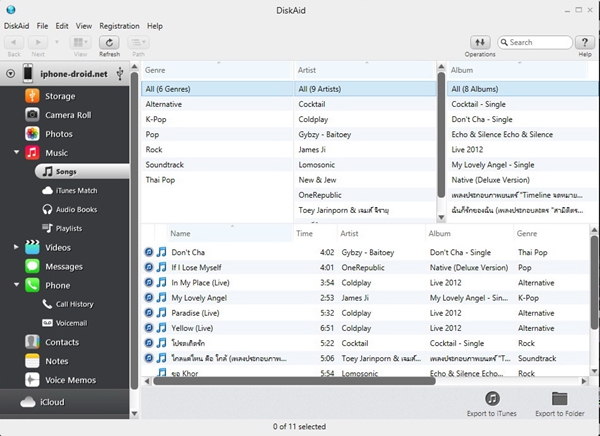The width and height of the screenshot is (600, 436).
Task: Click the Refresh toolbar button
Action: pyautogui.click(x=109, y=42)
